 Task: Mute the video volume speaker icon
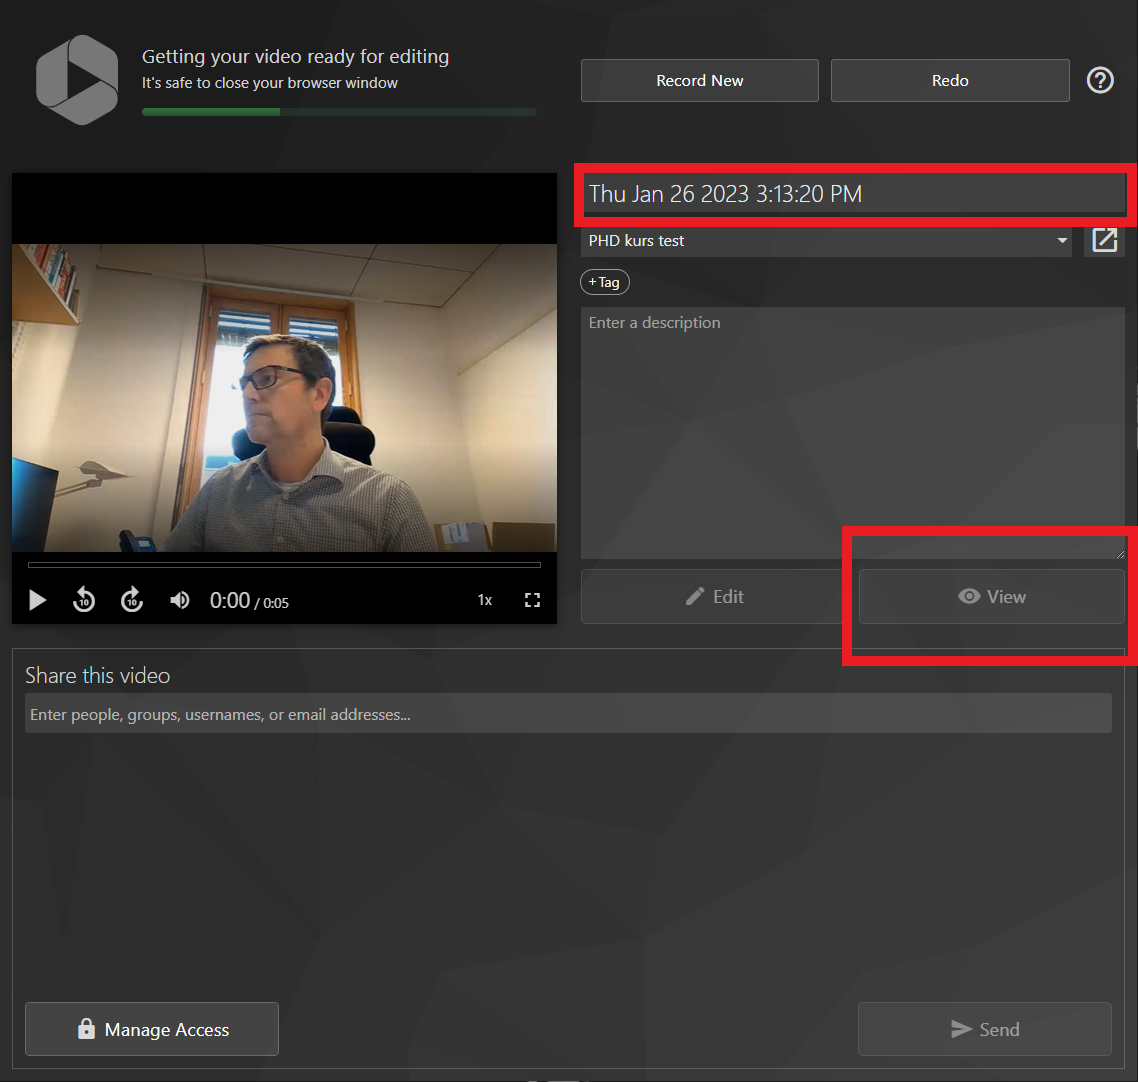click(179, 600)
